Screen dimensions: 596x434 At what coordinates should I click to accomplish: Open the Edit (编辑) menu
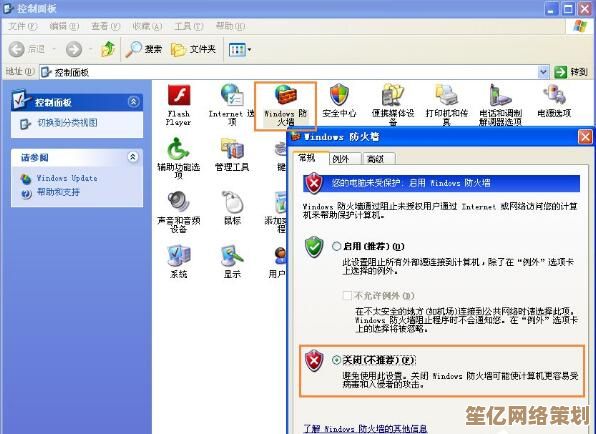point(64,26)
